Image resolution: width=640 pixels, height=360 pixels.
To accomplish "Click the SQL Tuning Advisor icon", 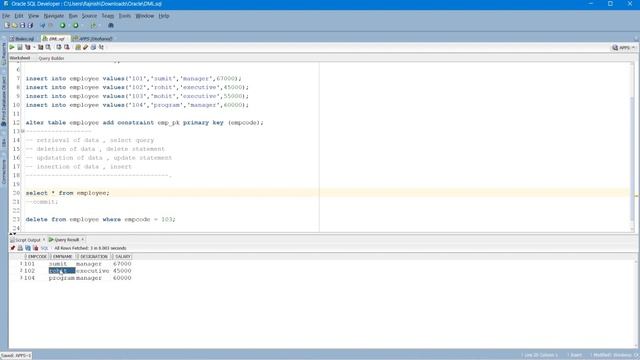I will point(48,47).
